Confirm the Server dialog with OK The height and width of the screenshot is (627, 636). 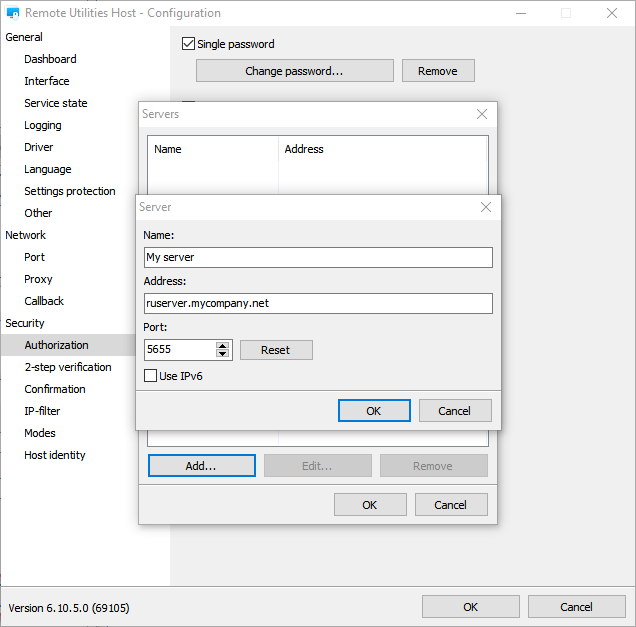[374, 411]
